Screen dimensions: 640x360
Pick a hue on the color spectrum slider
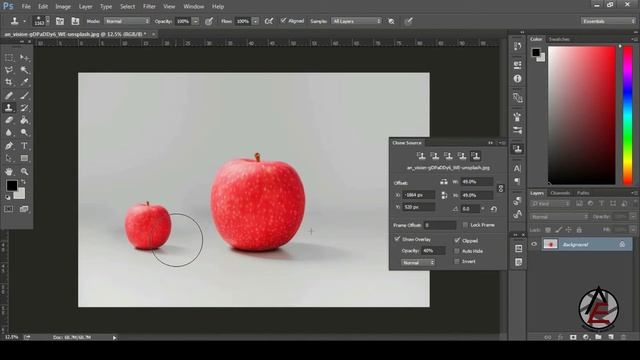(x=628, y=115)
